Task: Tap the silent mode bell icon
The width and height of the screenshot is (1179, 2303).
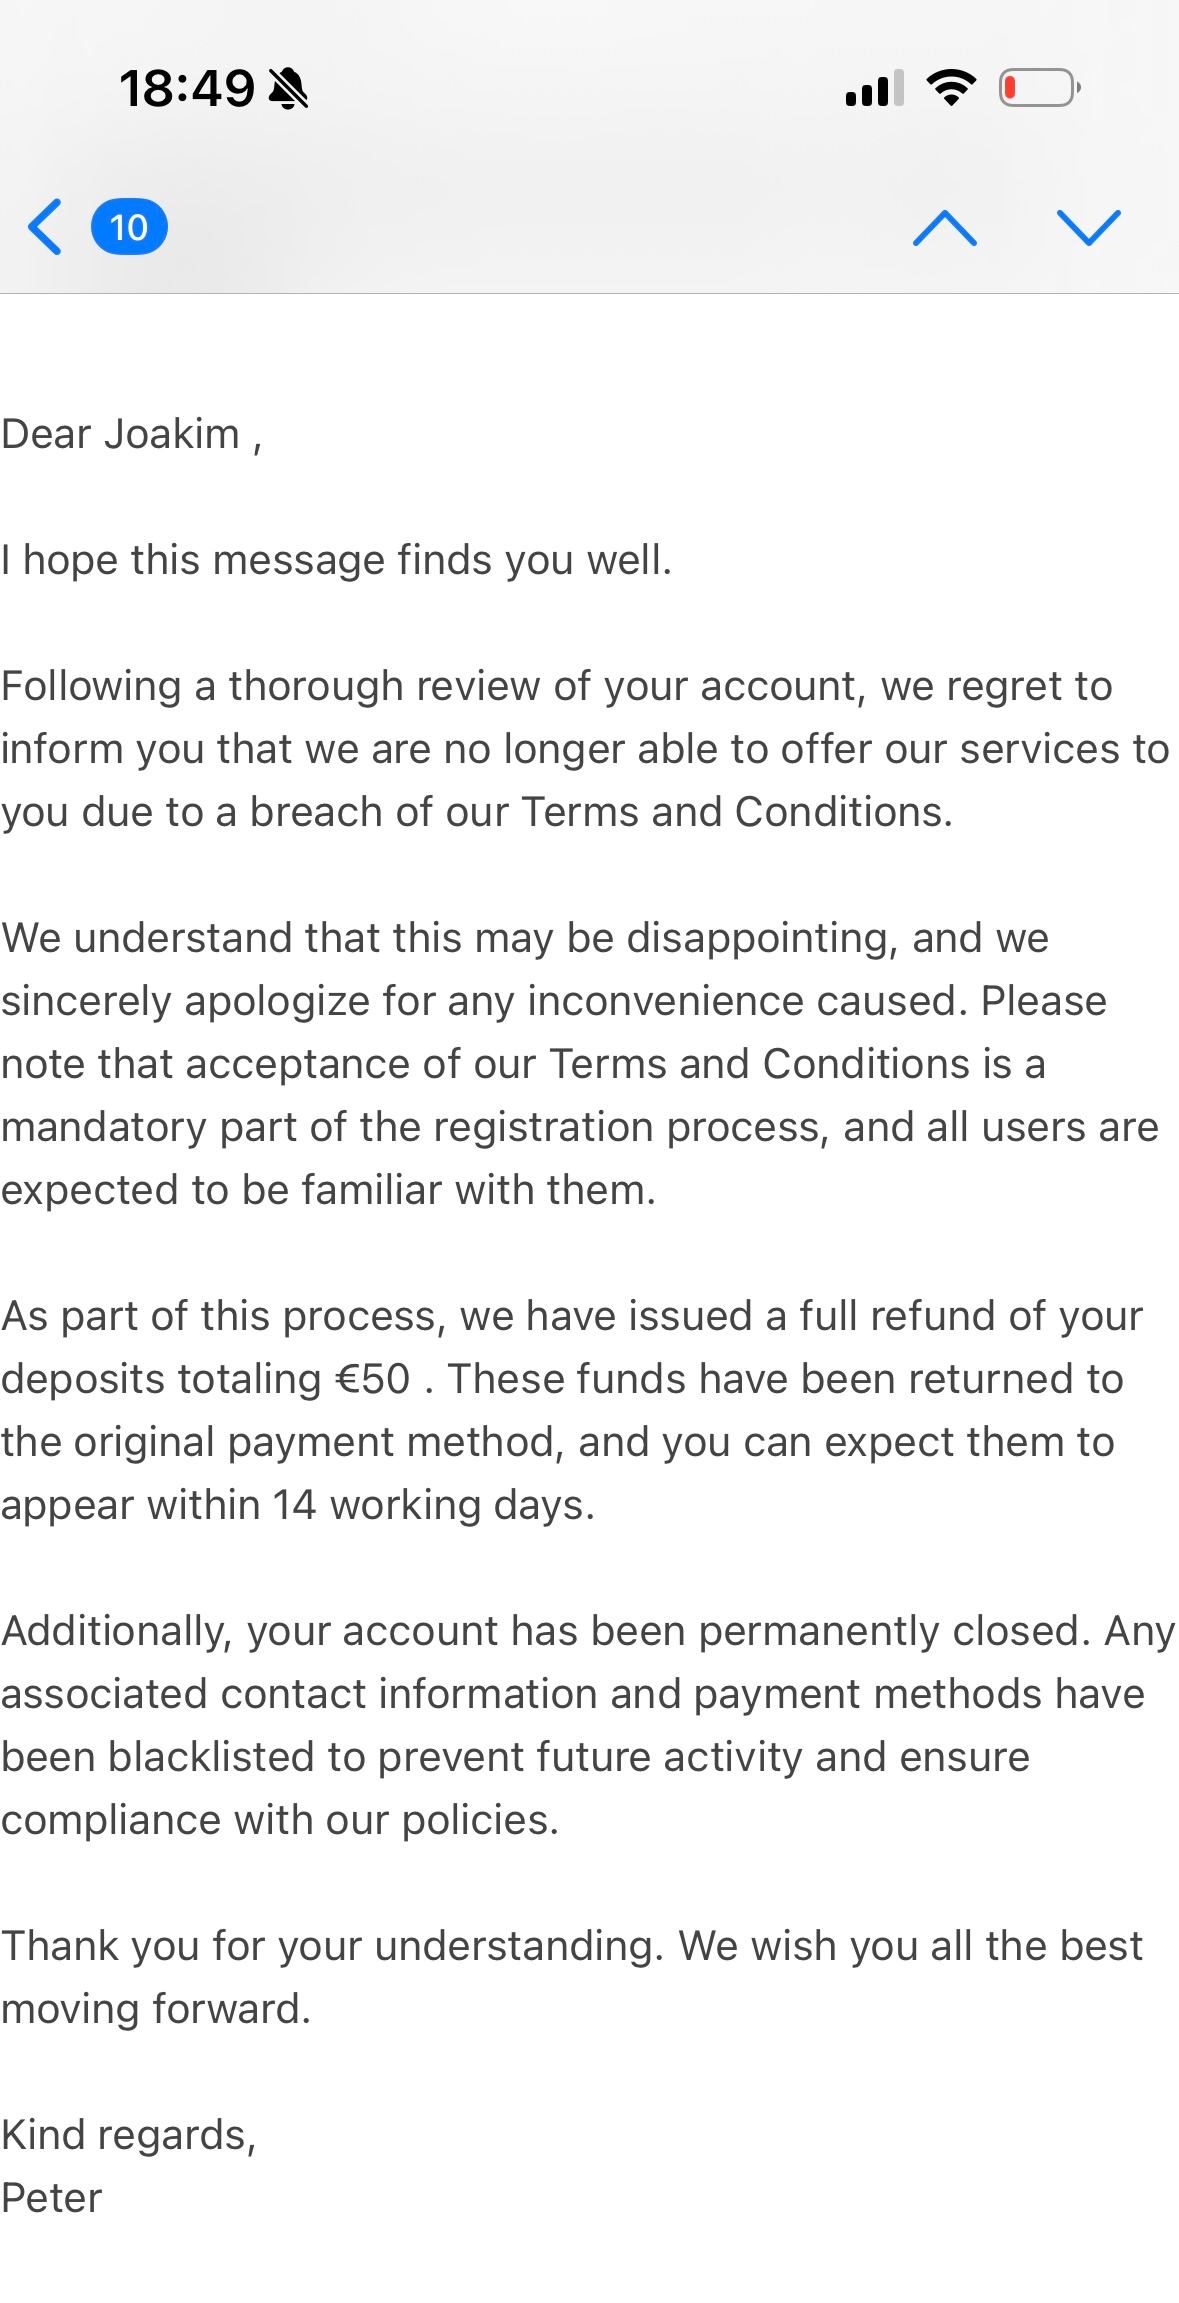Action: 289,89
